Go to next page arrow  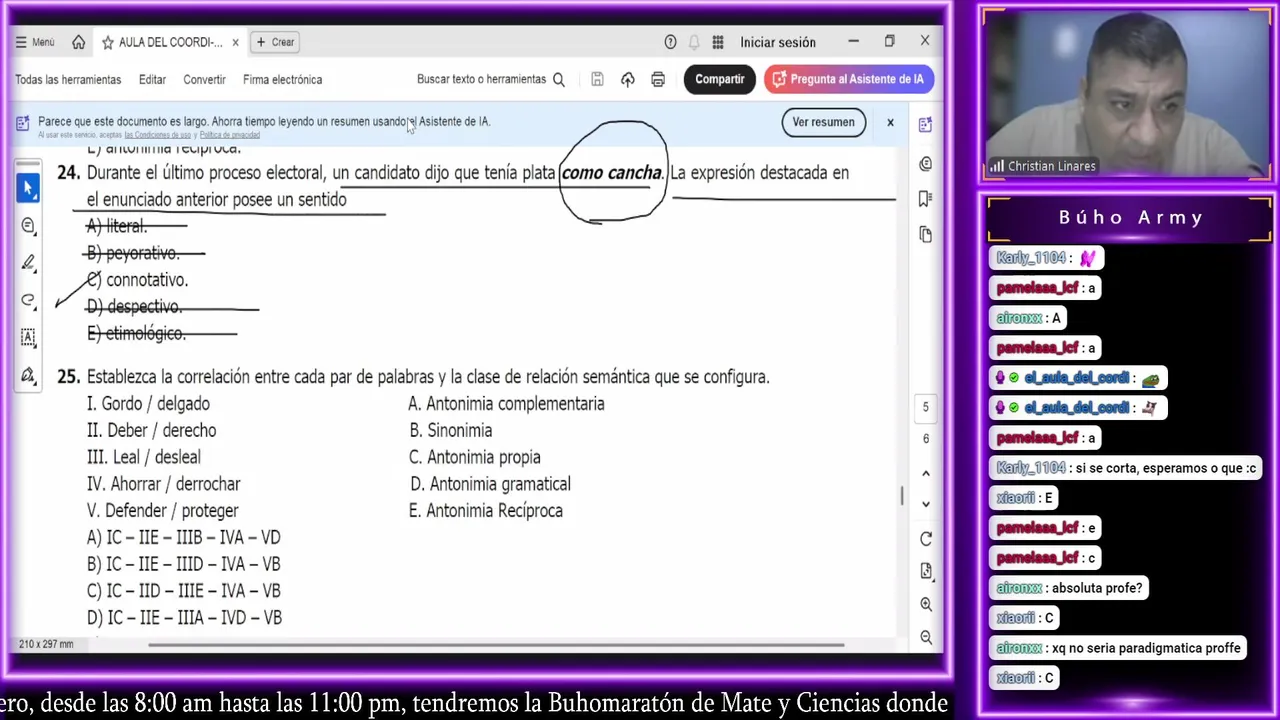pos(925,504)
